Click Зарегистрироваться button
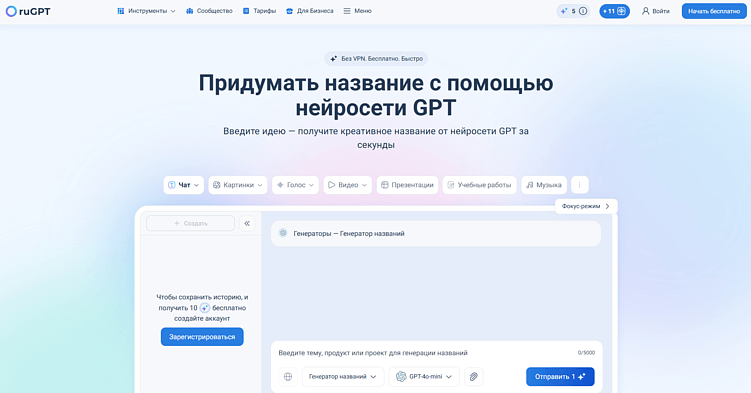Image resolution: width=751 pixels, height=393 pixels. (202, 337)
